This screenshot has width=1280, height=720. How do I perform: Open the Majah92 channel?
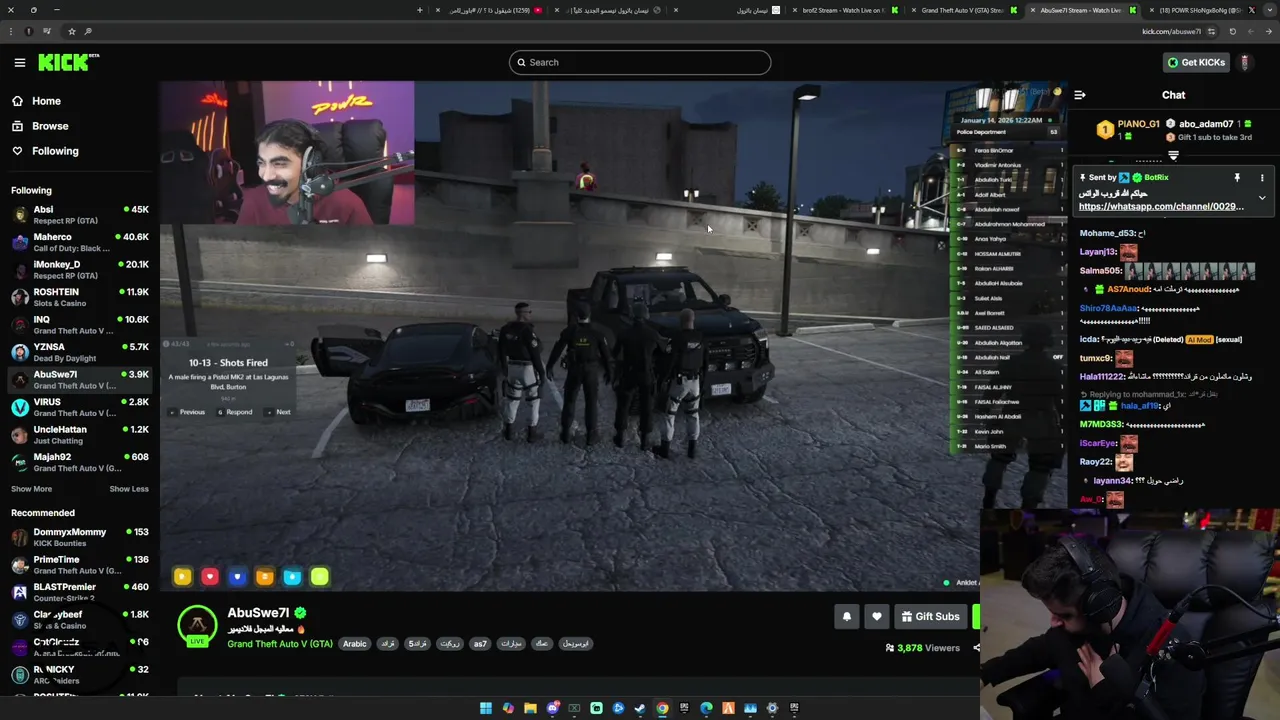pyautogui.click(x=80, y=462)
